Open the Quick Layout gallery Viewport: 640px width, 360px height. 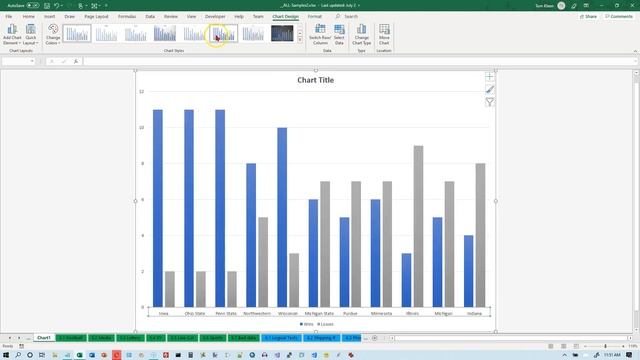[x=31, y=34]
